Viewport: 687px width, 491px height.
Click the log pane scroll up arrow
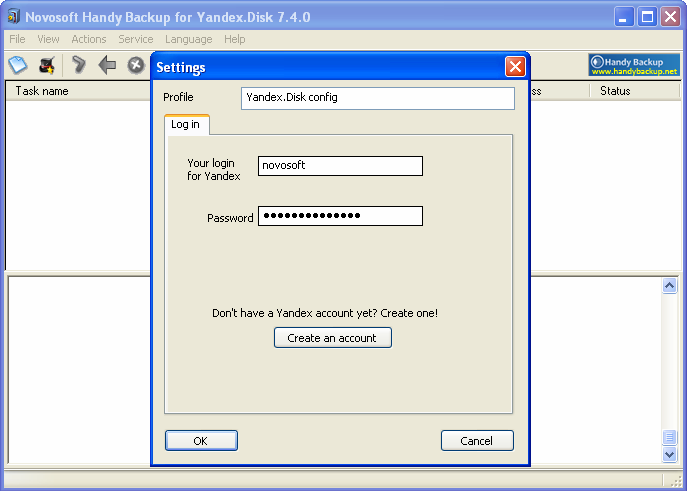(669, 286)
